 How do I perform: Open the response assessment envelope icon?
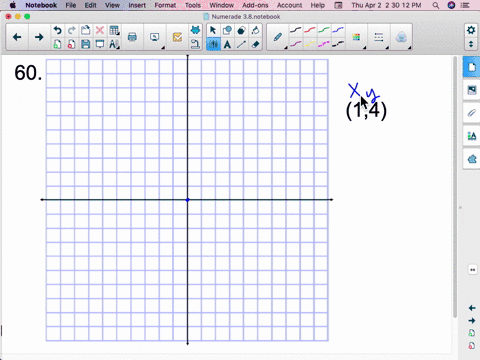pos(177,37)
